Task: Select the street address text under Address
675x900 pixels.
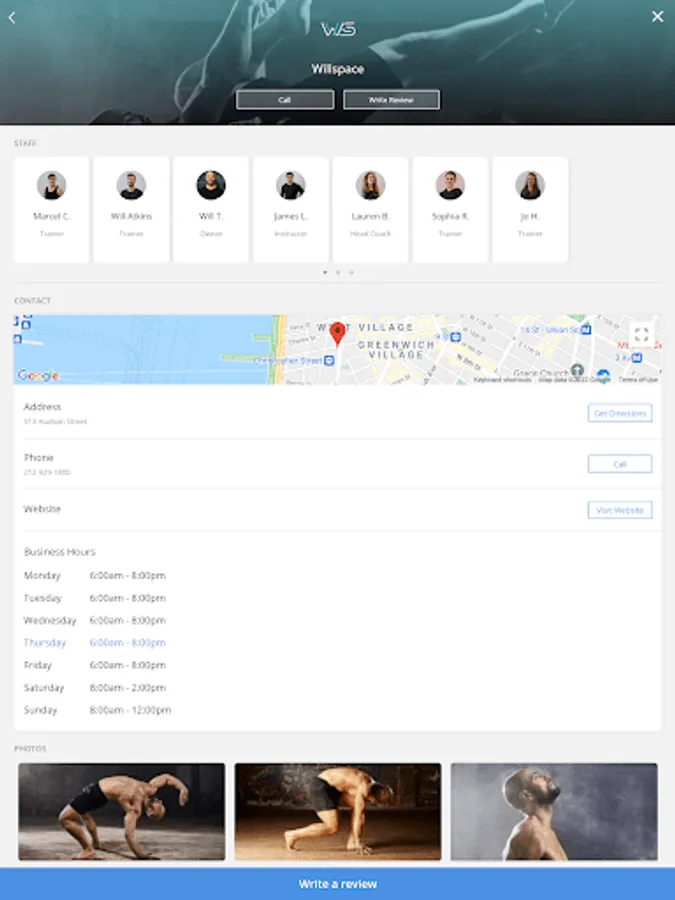Action: coord(55,421)
